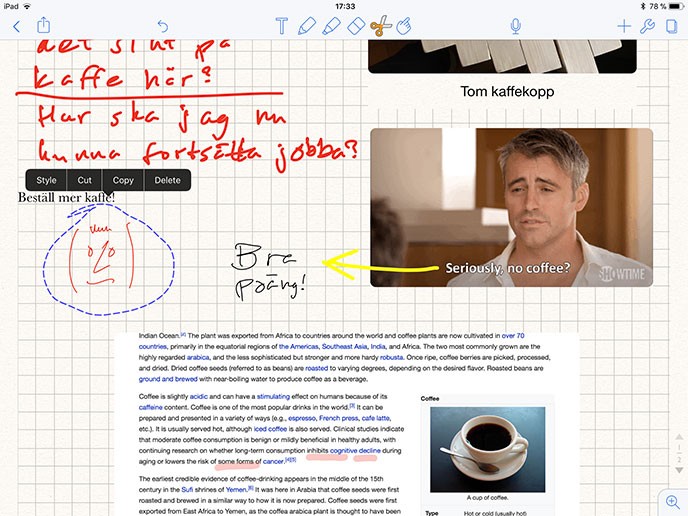Tap the 'French press' link
Viewport: 688px width, 516px height.
[338, 418]
